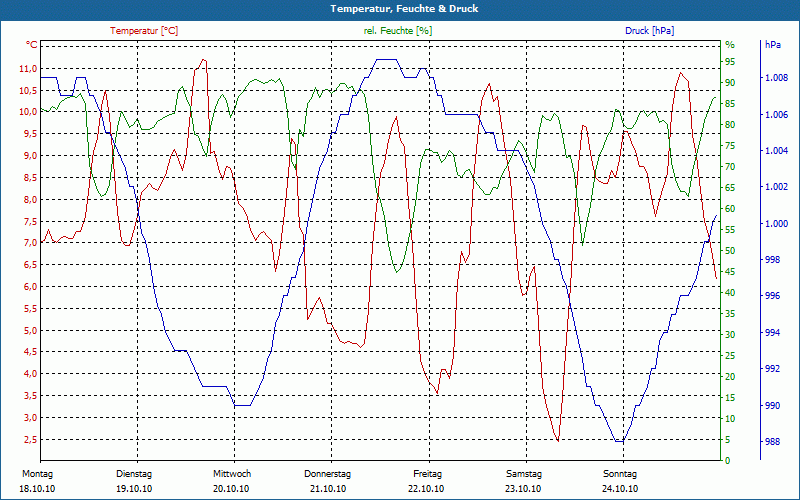The height and width of the screenshot is (500, 800).
Task: Click green humidity axis value '75'
Action: click(730, 146)
